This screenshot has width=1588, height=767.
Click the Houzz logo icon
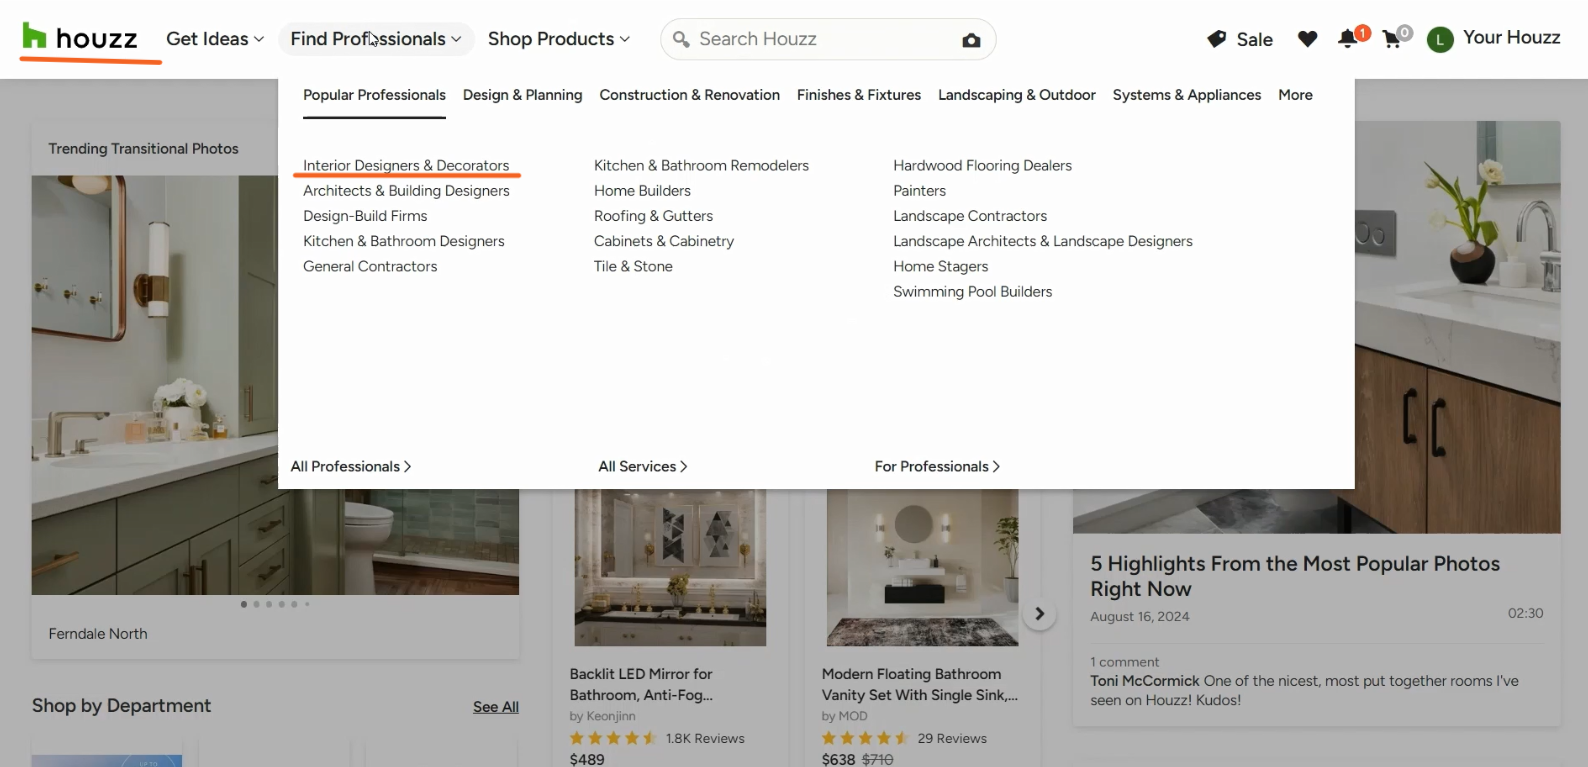pyautogui.click(x=34, y=37)
